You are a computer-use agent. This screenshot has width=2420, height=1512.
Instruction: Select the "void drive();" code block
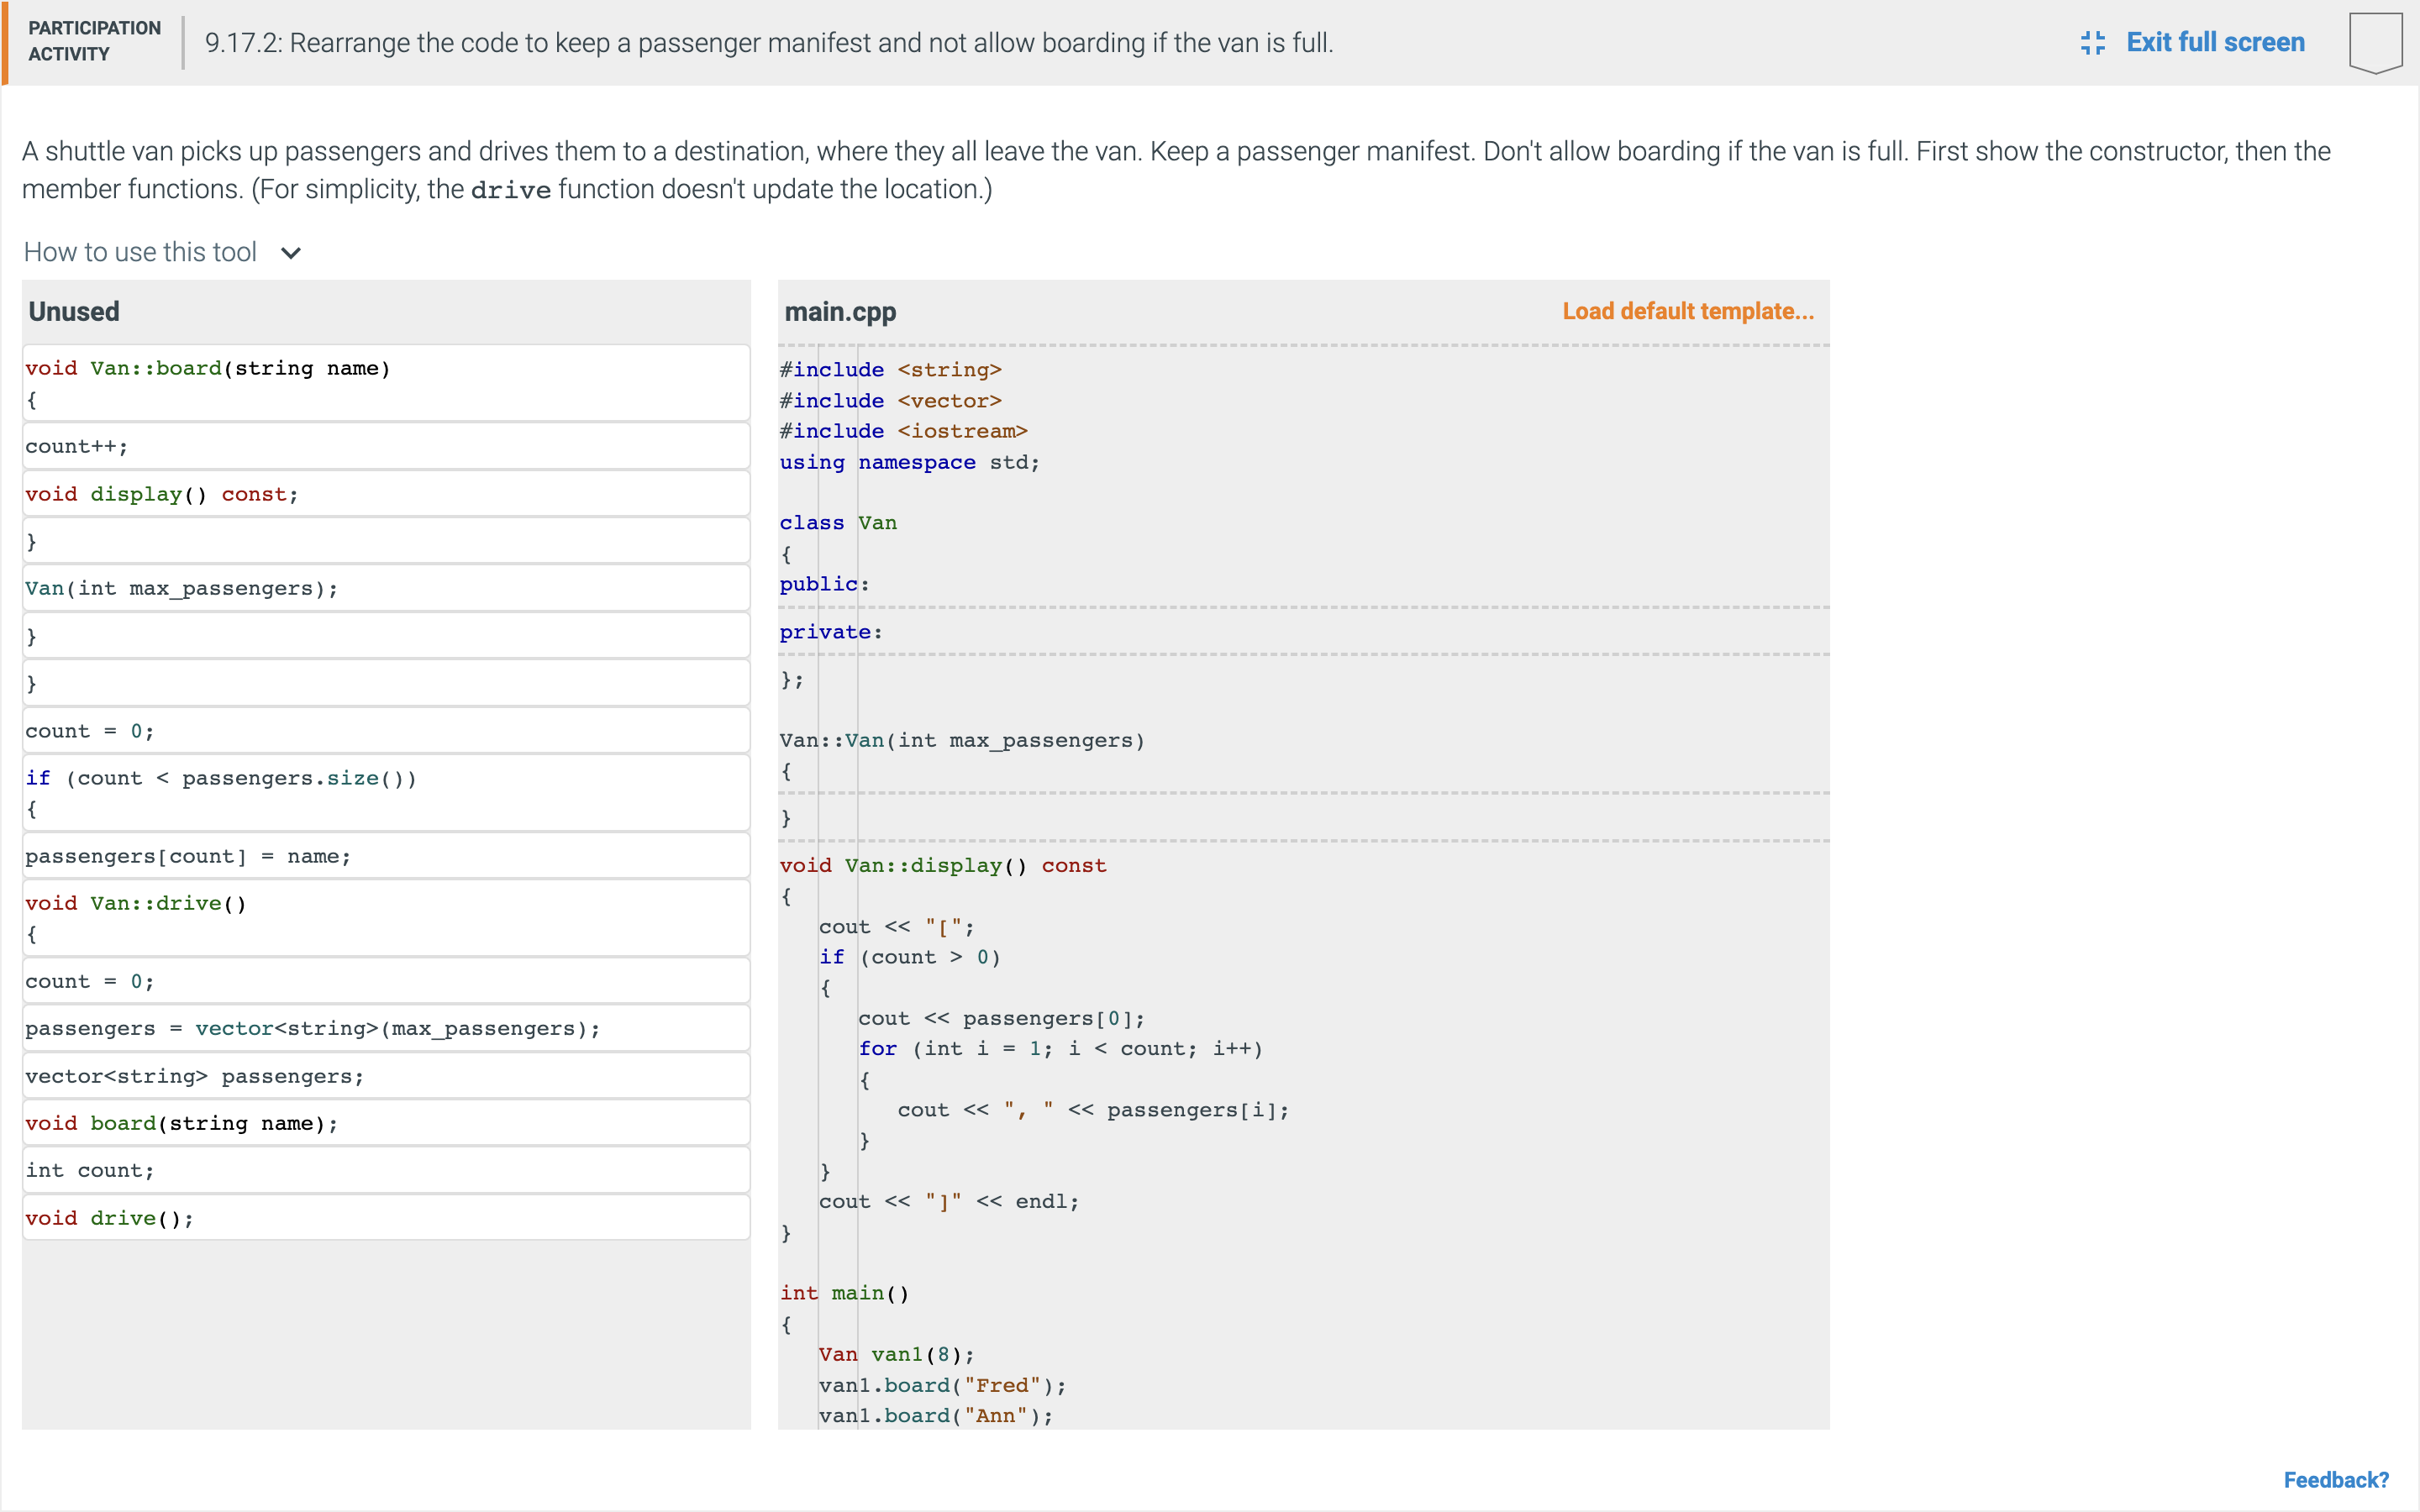[385, 1217]
